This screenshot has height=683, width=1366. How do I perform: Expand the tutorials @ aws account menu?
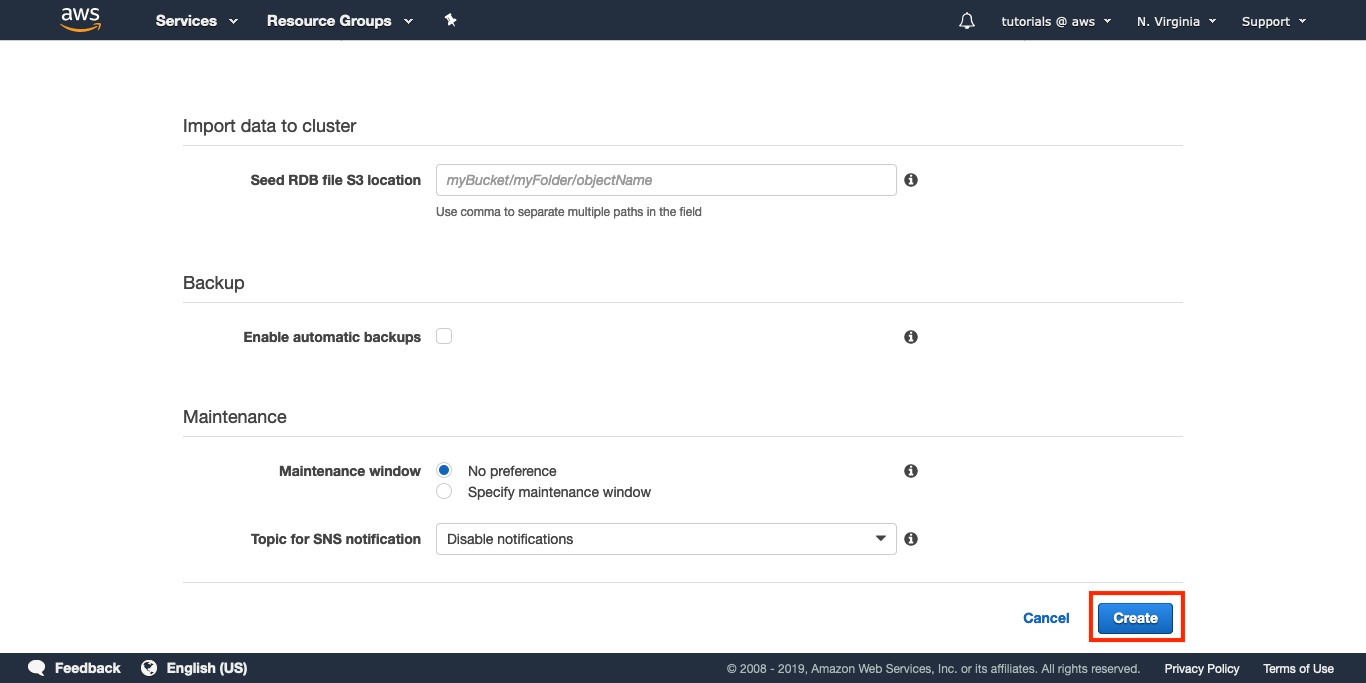point(1056,21)
